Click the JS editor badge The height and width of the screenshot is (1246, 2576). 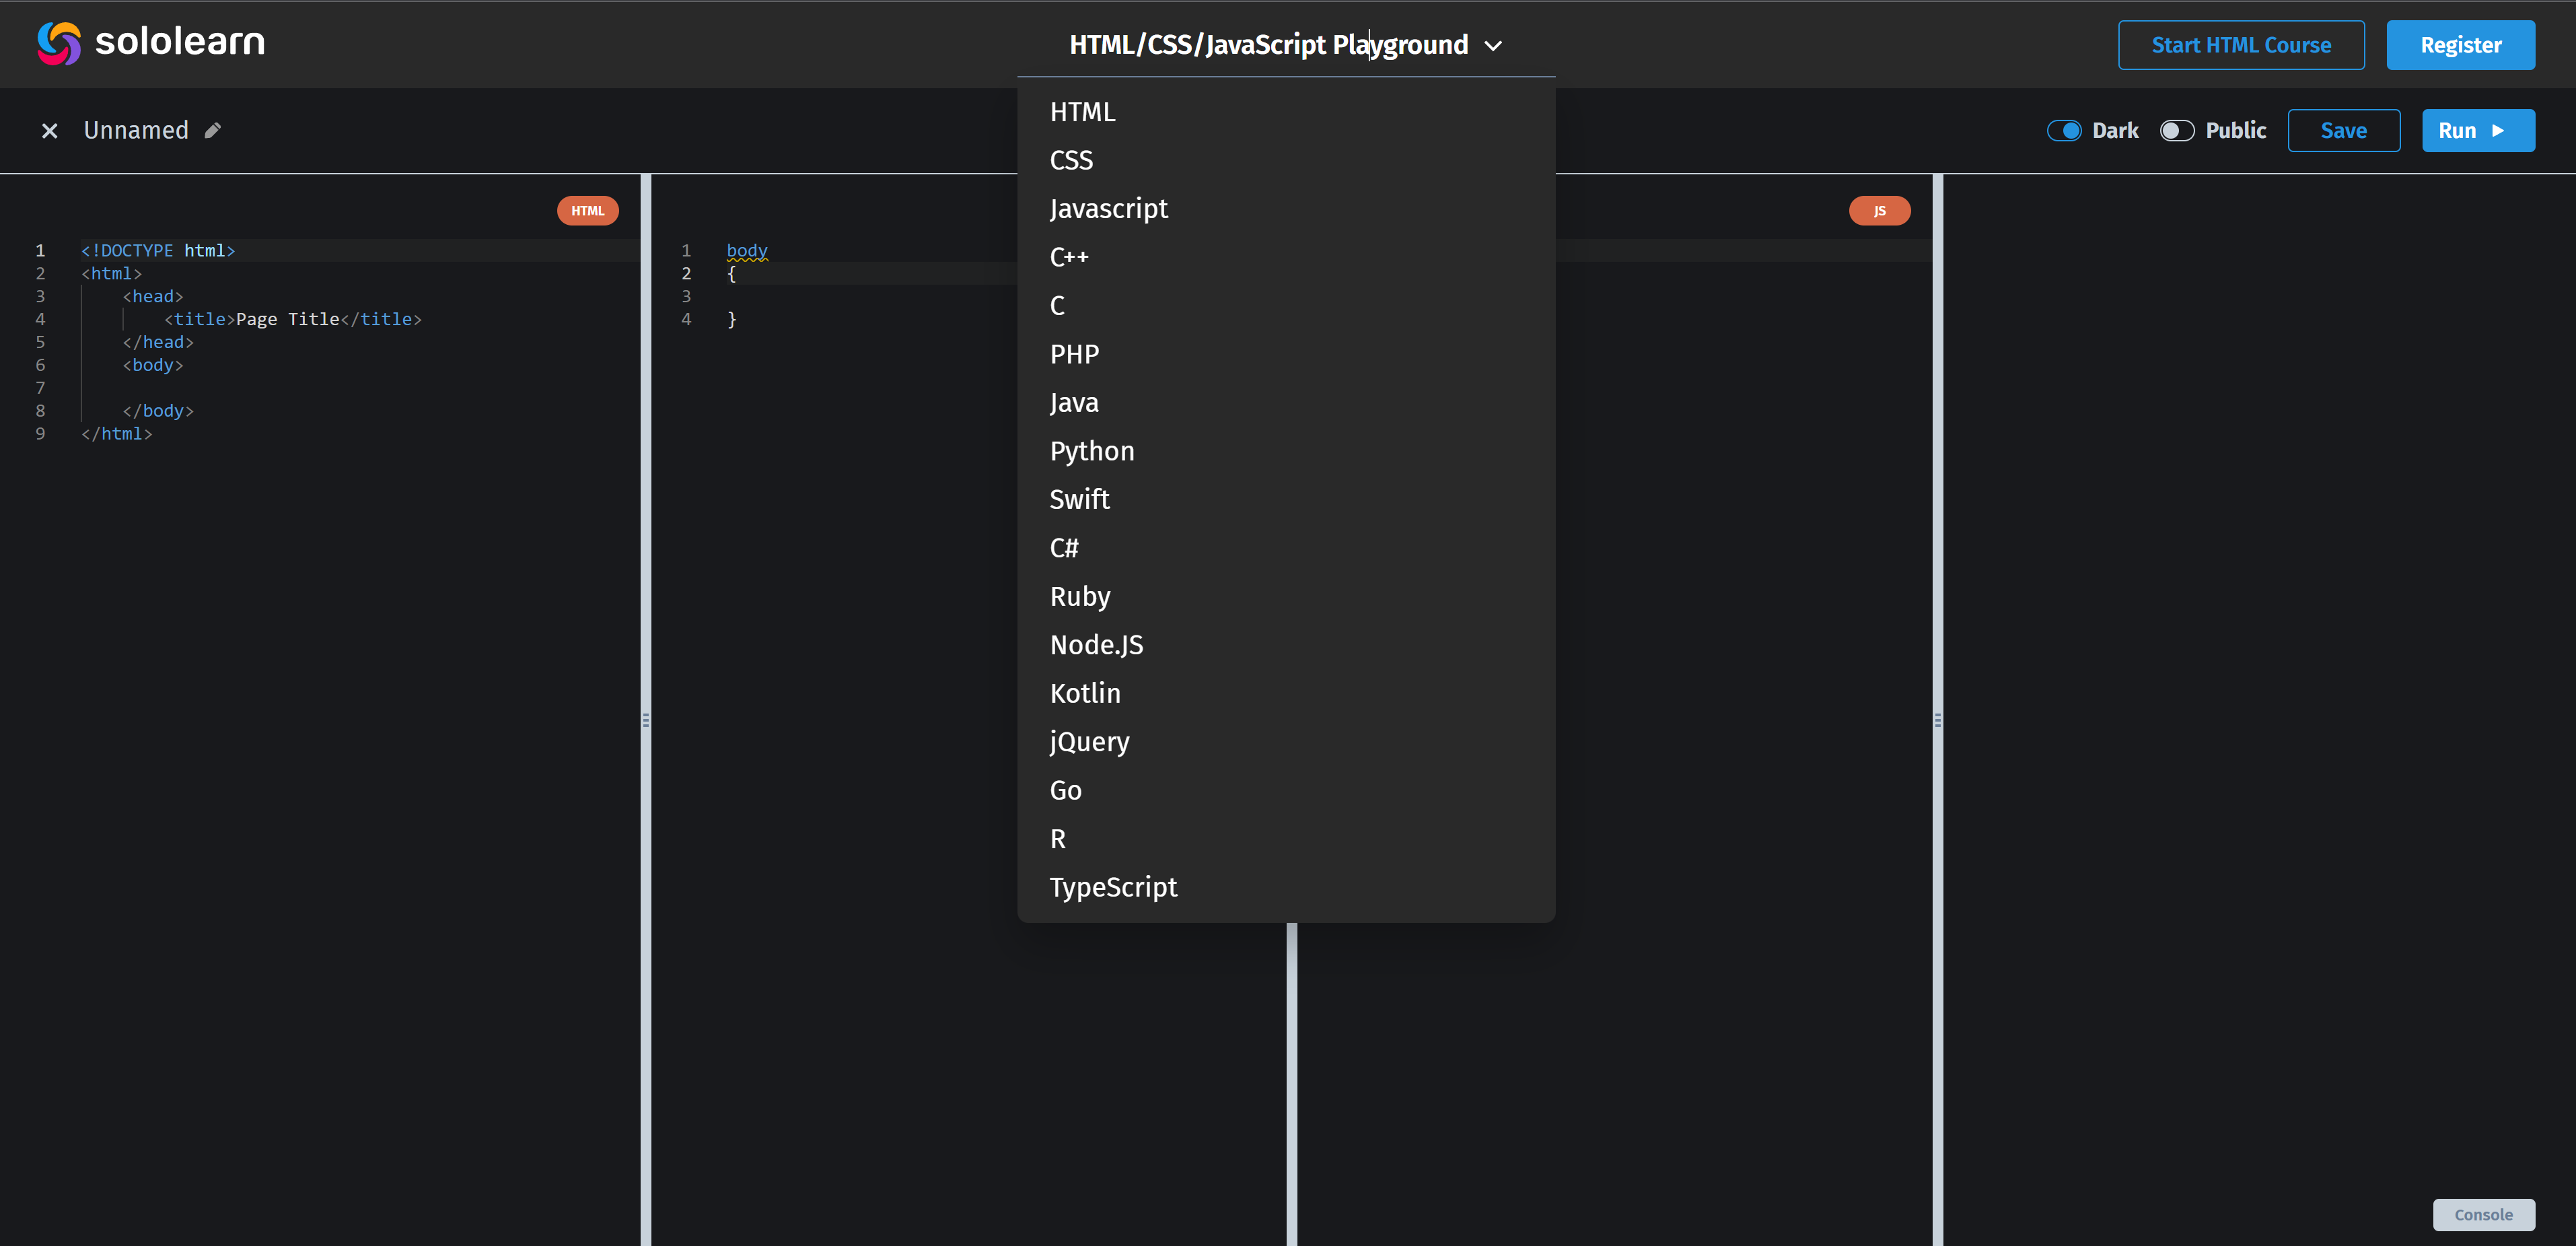pyautogui.click(x=1880, y=211)
